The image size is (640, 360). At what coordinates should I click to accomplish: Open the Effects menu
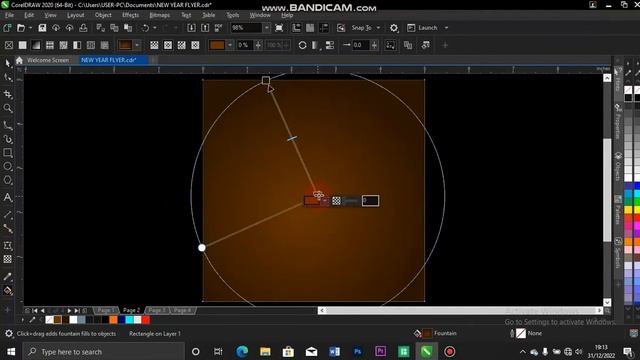(131, 15)
